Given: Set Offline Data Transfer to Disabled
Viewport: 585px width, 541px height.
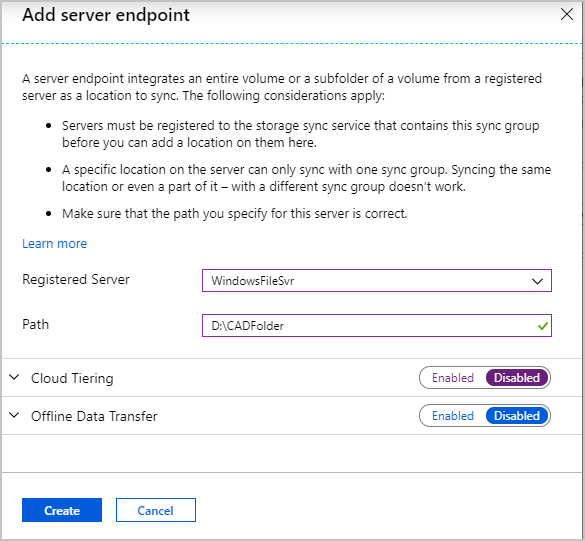Looking at the screenshot, I should tap(517, 416).
